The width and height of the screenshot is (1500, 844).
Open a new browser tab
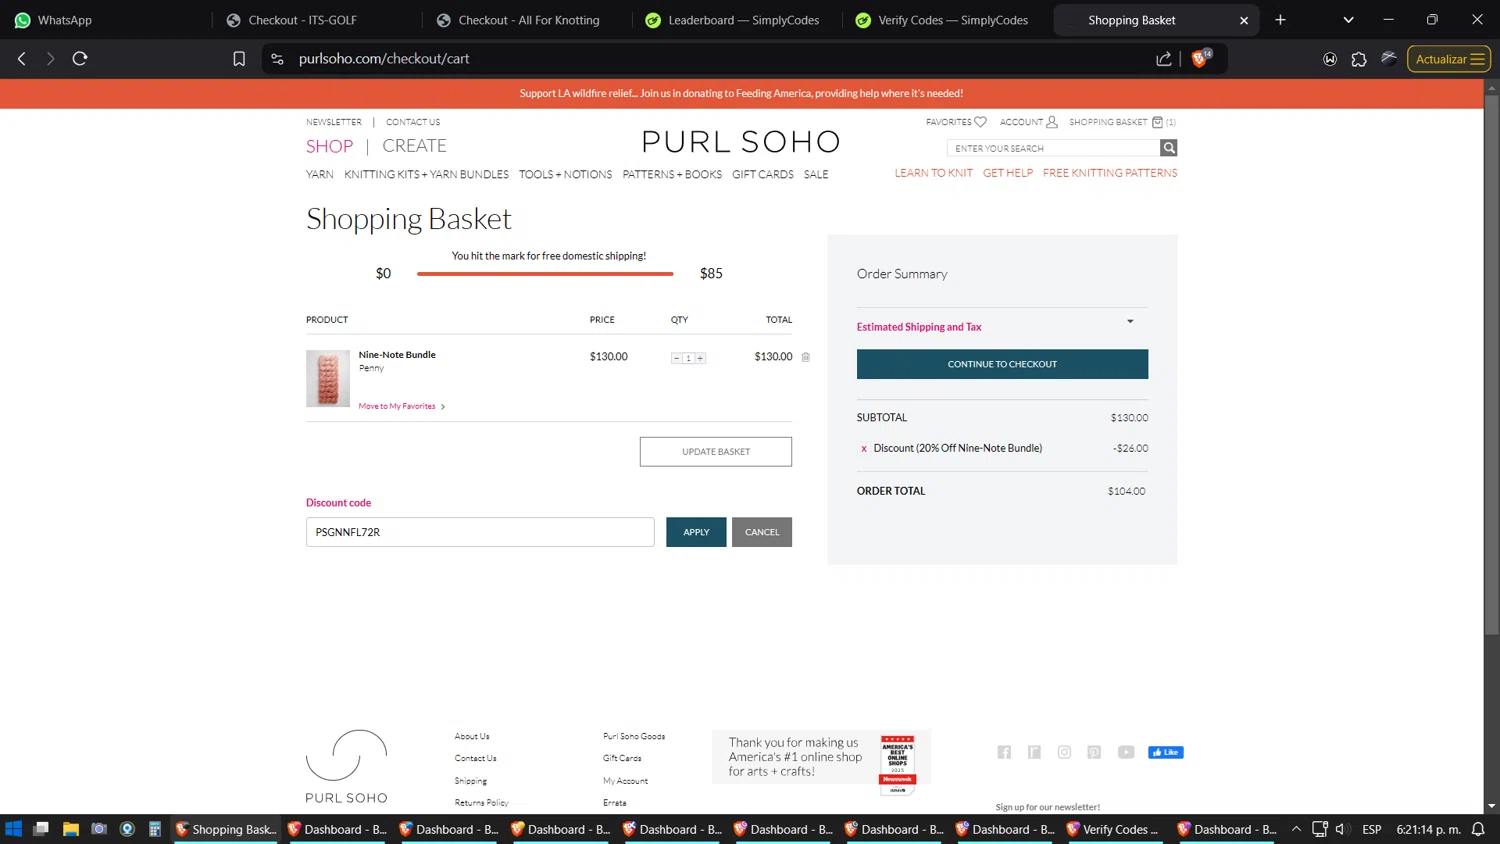pos(1280,20)
